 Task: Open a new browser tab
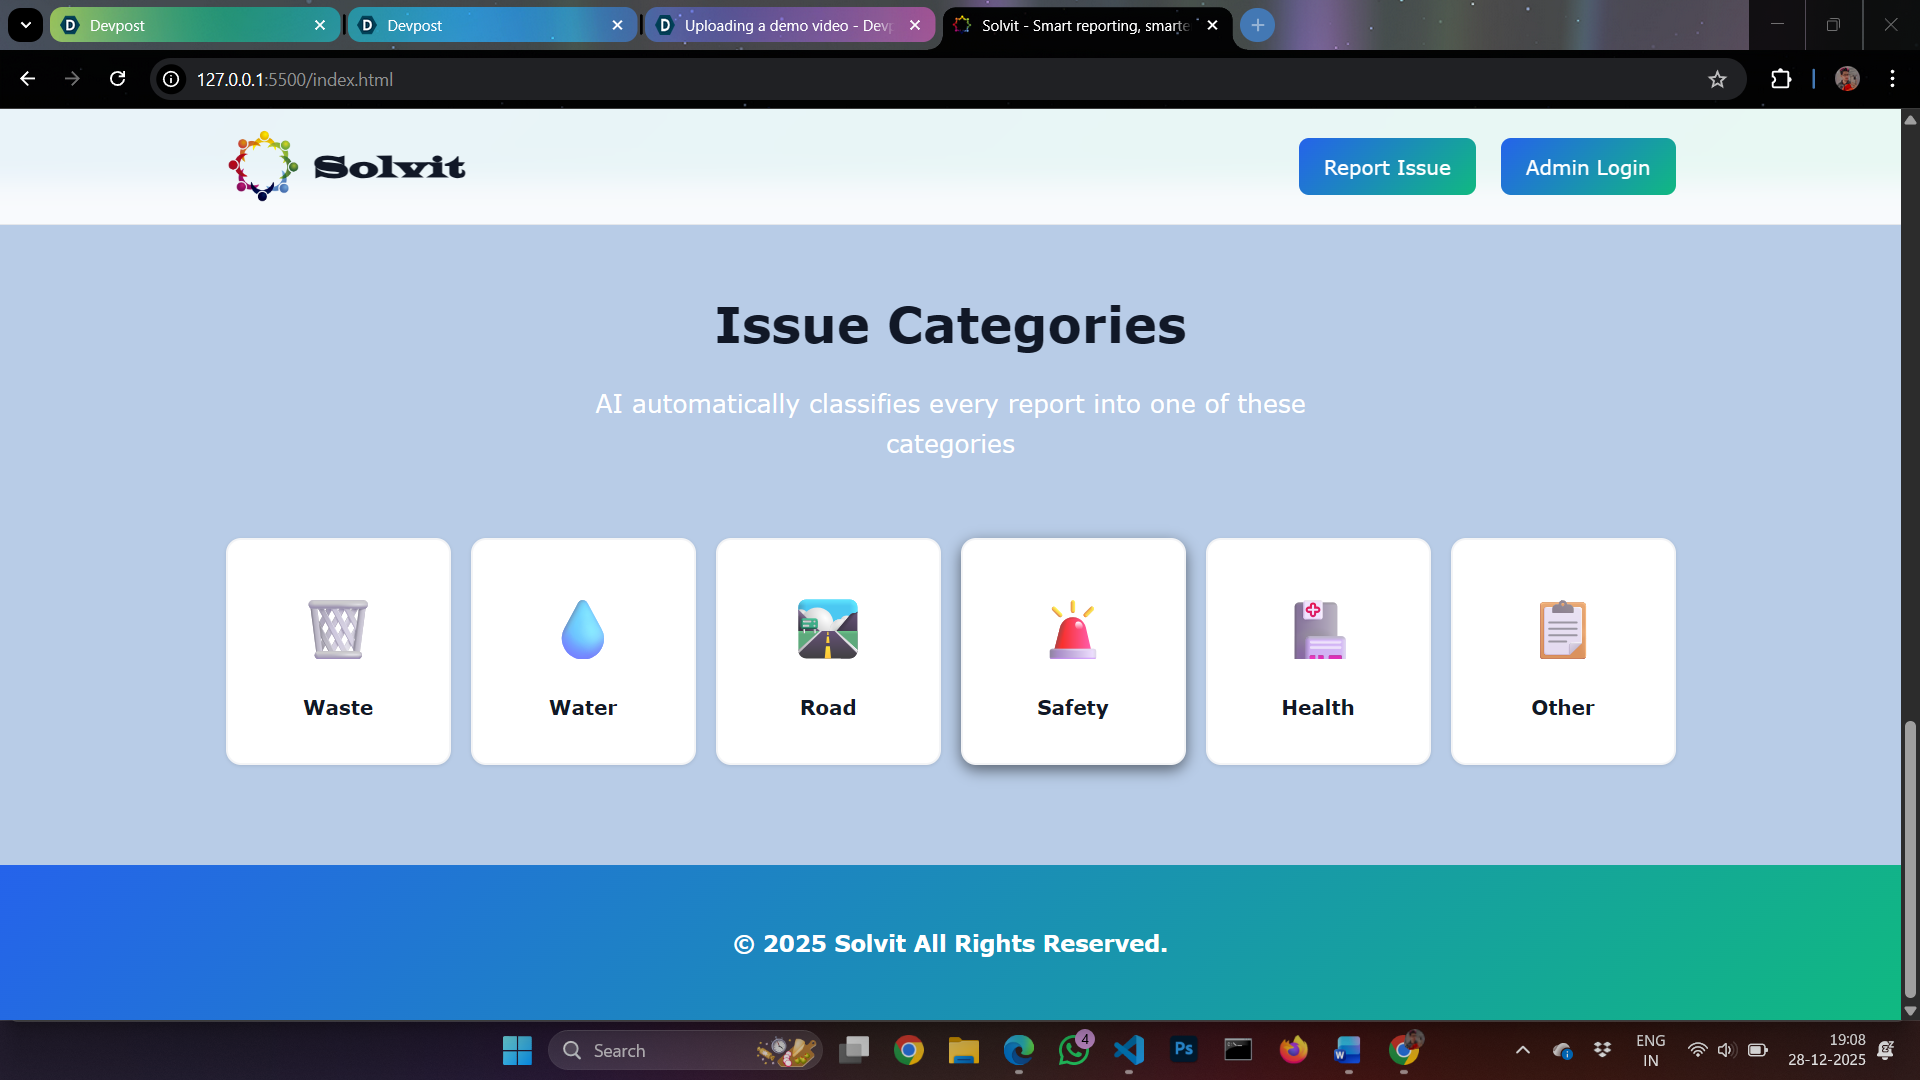click(x=1257, y=25)
